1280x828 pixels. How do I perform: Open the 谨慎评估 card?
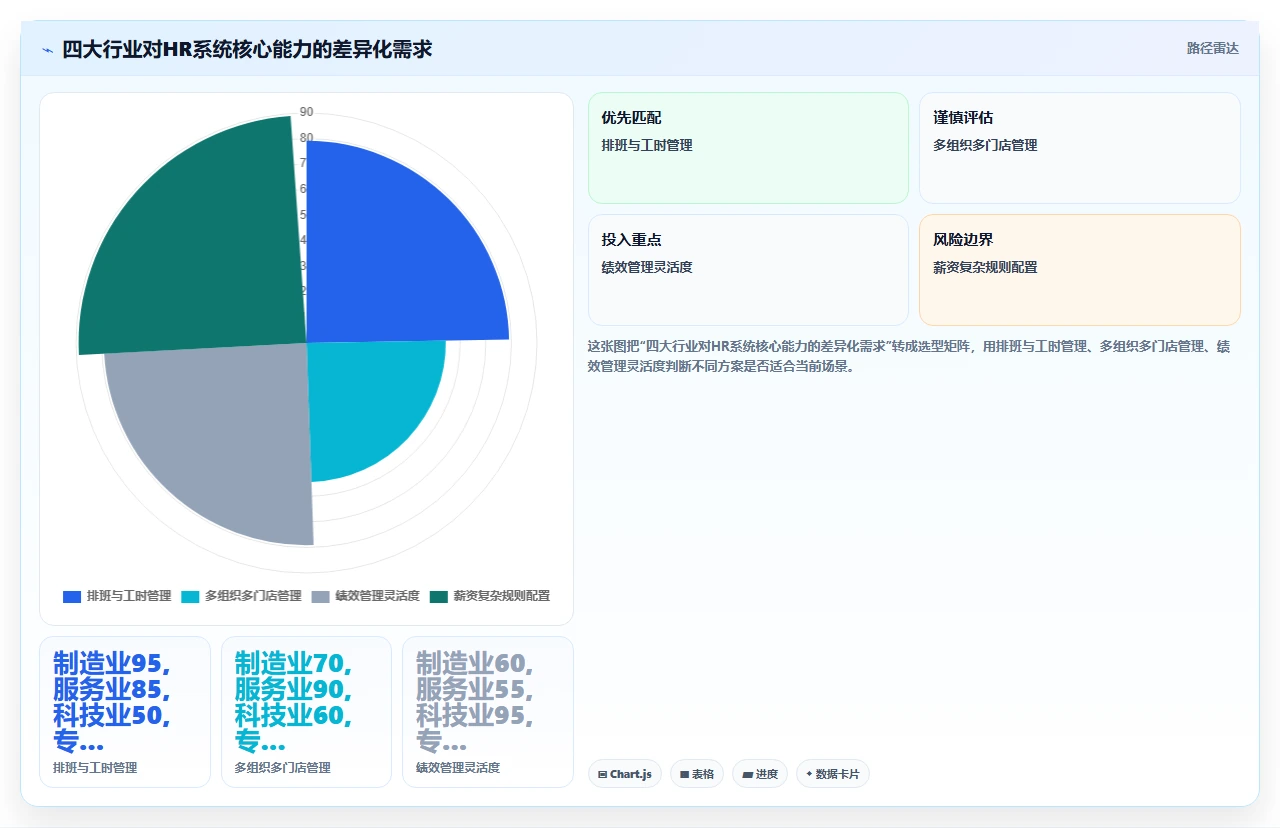[1080, 148]
